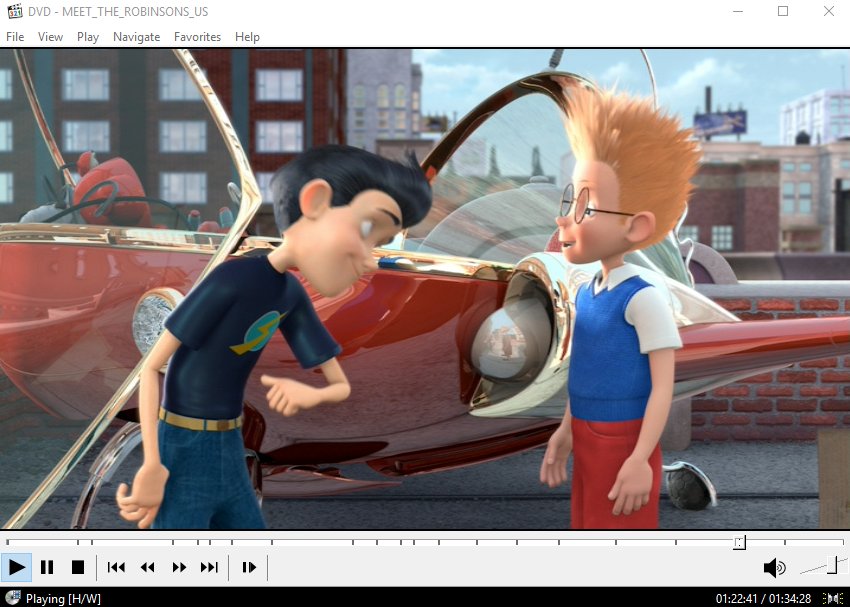Skip to next chapter
The image size is (850, 607).
click(x=210, y=567)
